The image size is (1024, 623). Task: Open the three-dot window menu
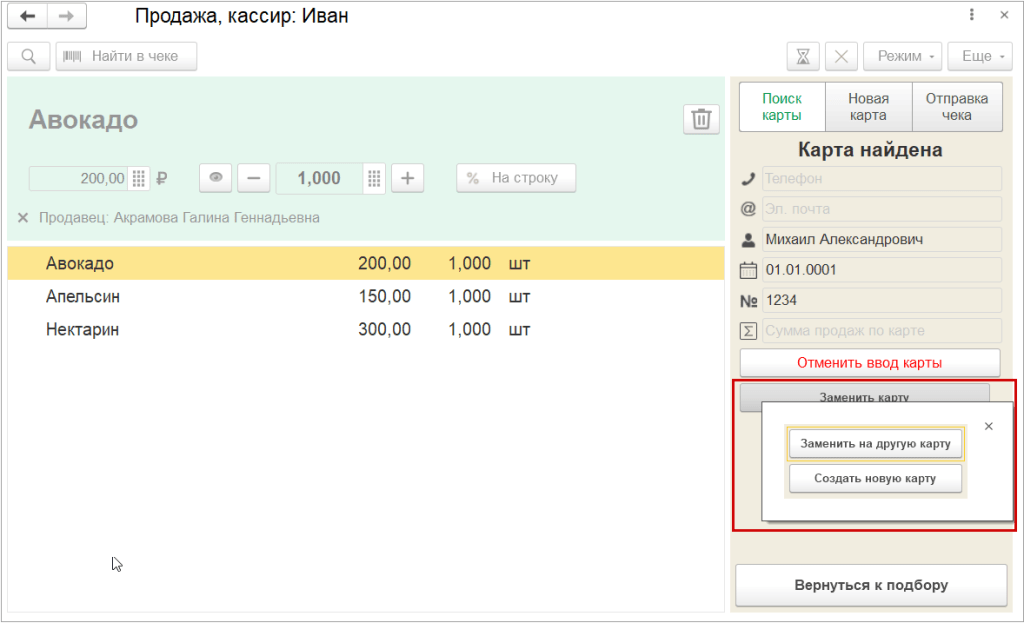pos(972,16)
